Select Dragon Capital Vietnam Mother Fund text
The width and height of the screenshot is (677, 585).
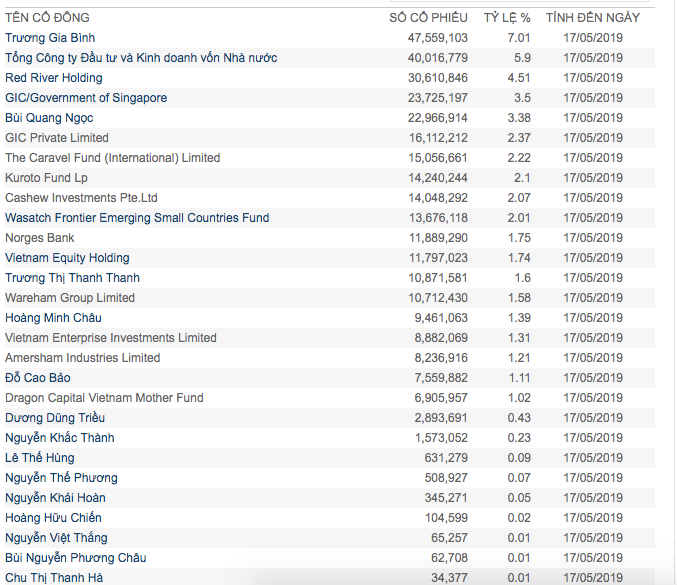104,398
